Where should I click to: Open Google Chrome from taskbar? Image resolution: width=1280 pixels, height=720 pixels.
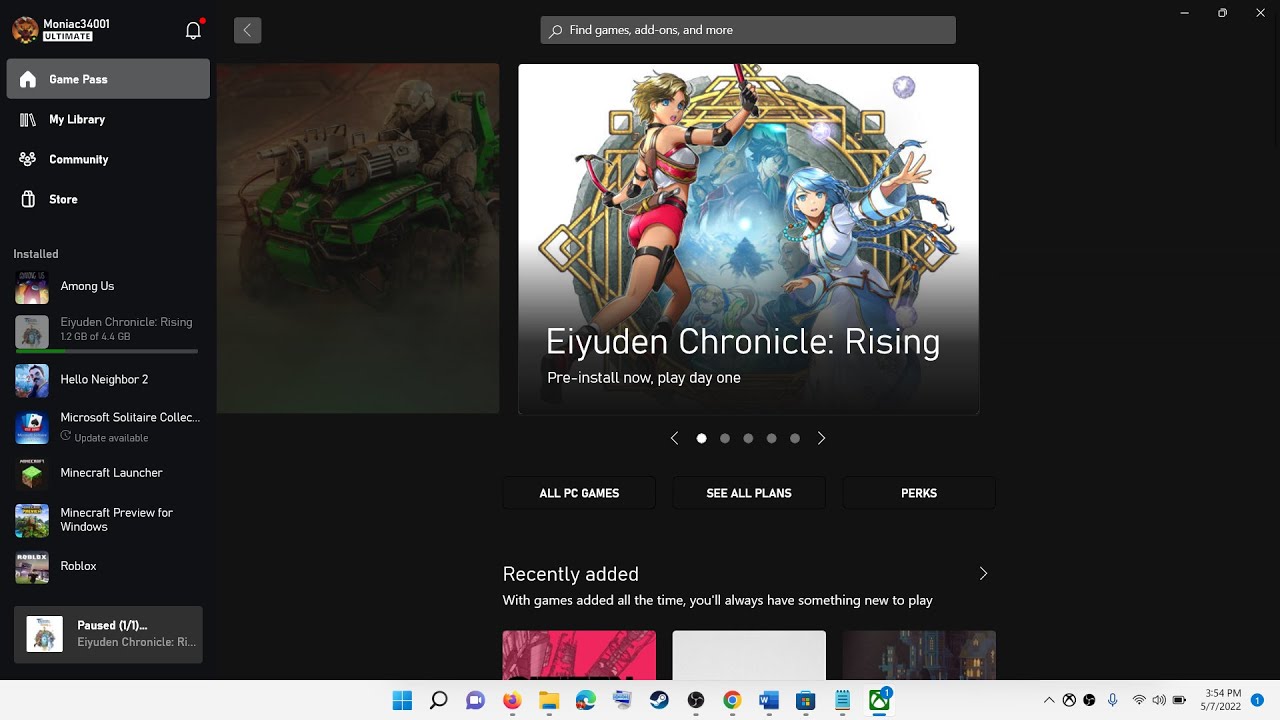tap(732, 700)
